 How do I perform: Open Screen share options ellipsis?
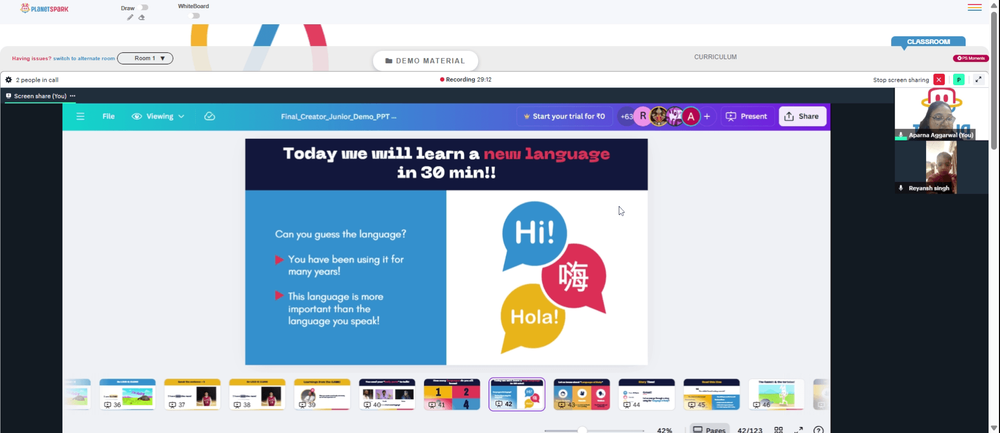tap(73, 96)
